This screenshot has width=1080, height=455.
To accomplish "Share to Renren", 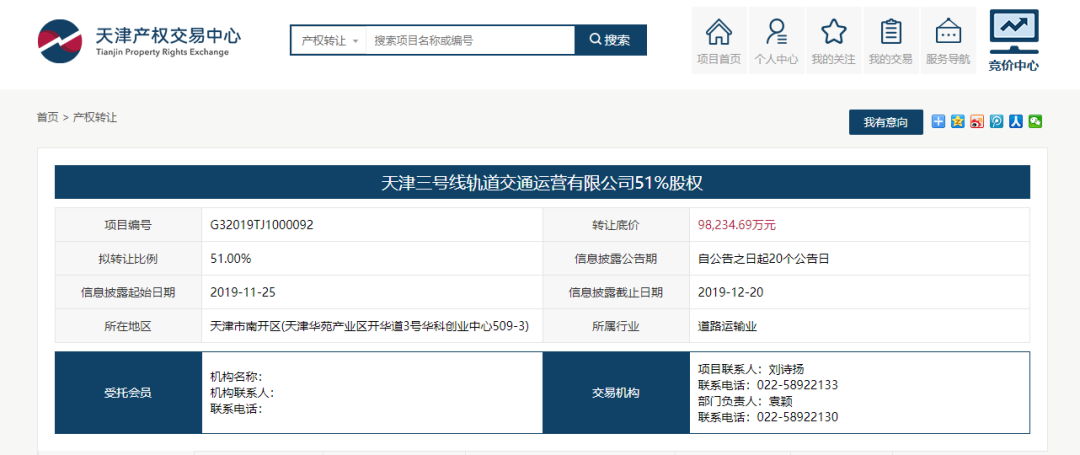I will (1015, 121).
